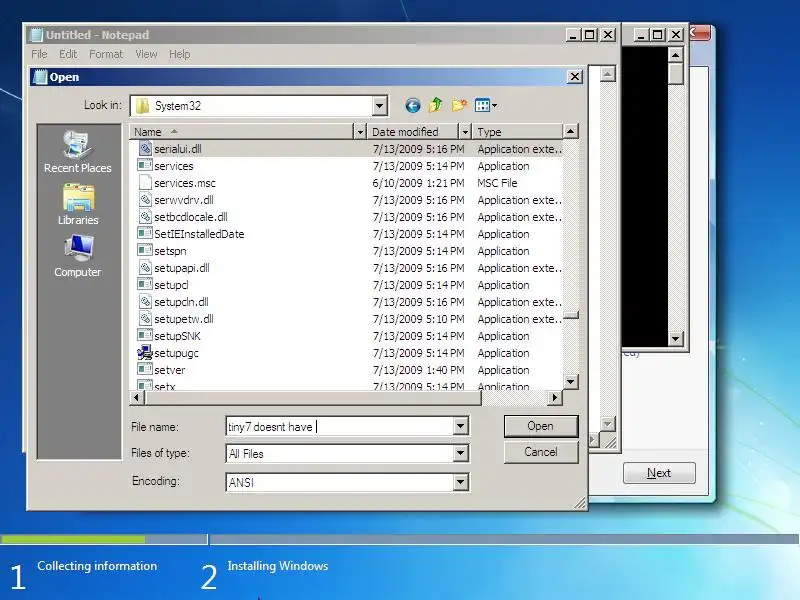Image resolution: width=800 pixels, height=600 pixels.
Task: Expand the Look in System32 dropdown
Action: point(379,106)
